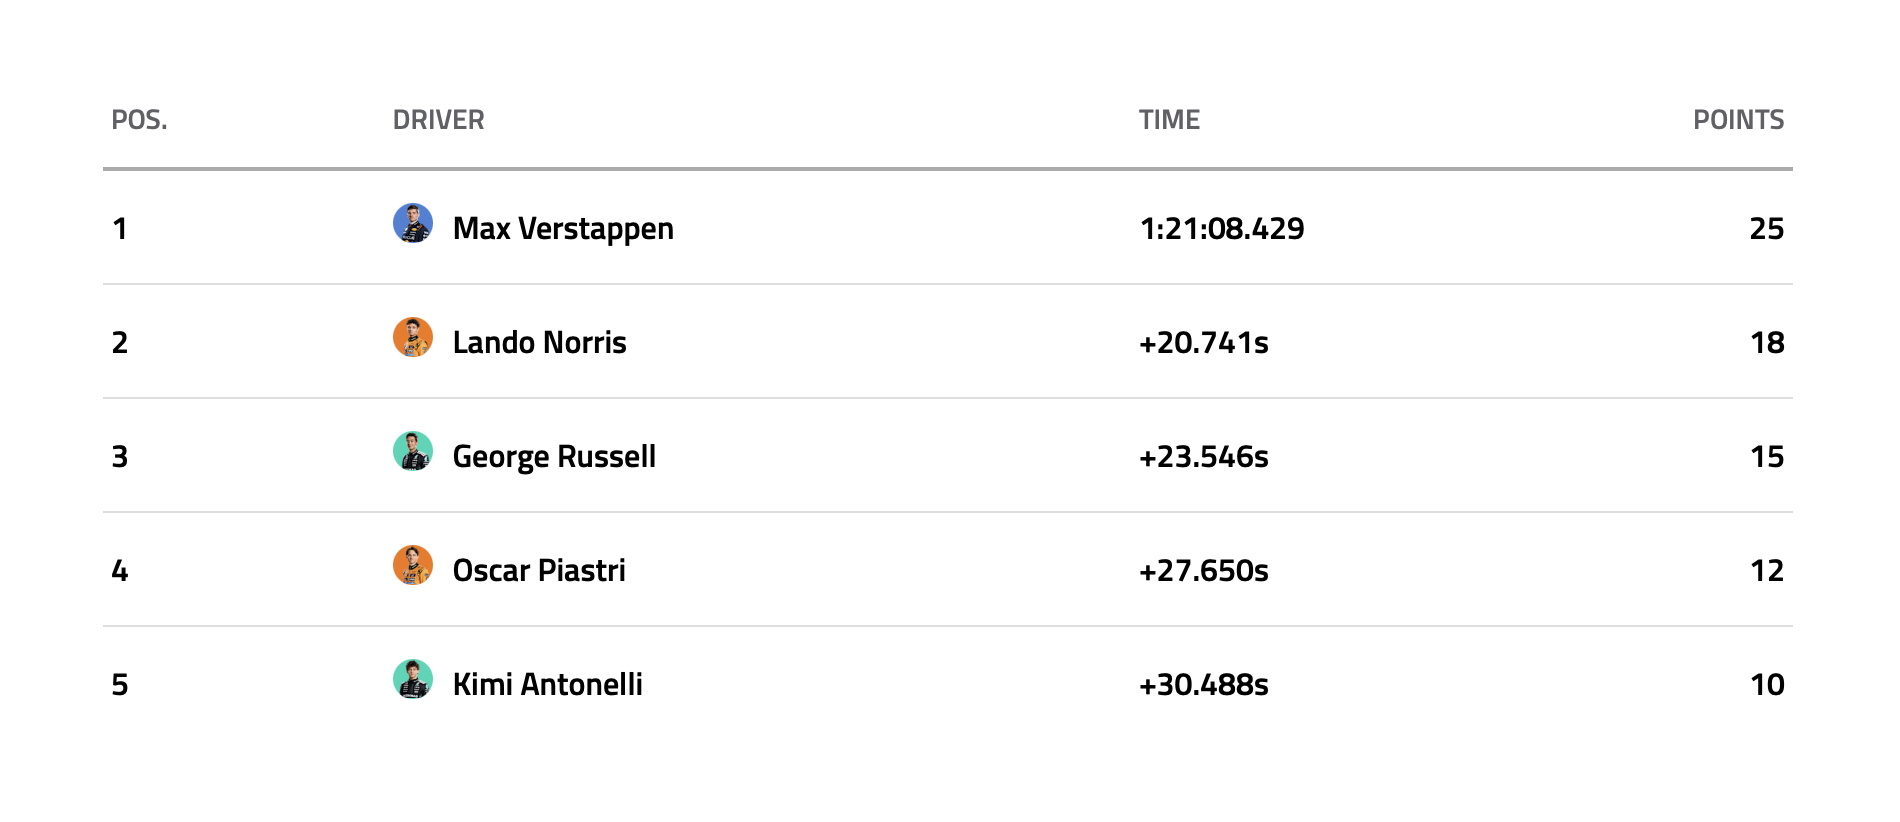Image resolution: width=1900 pixels, height=822 pixels.
Task: Click George Russell's driver avatar icon
Action: 412,451
